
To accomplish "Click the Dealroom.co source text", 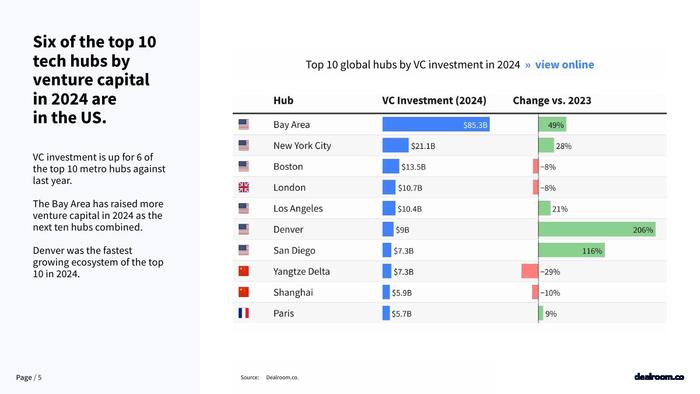I will coord(282,377).
